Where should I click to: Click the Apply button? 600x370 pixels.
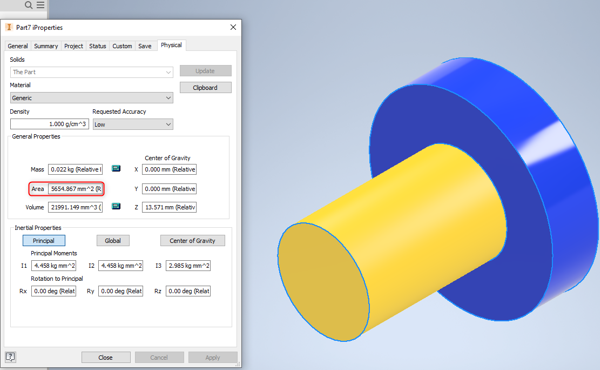click(x=213, y=357)
